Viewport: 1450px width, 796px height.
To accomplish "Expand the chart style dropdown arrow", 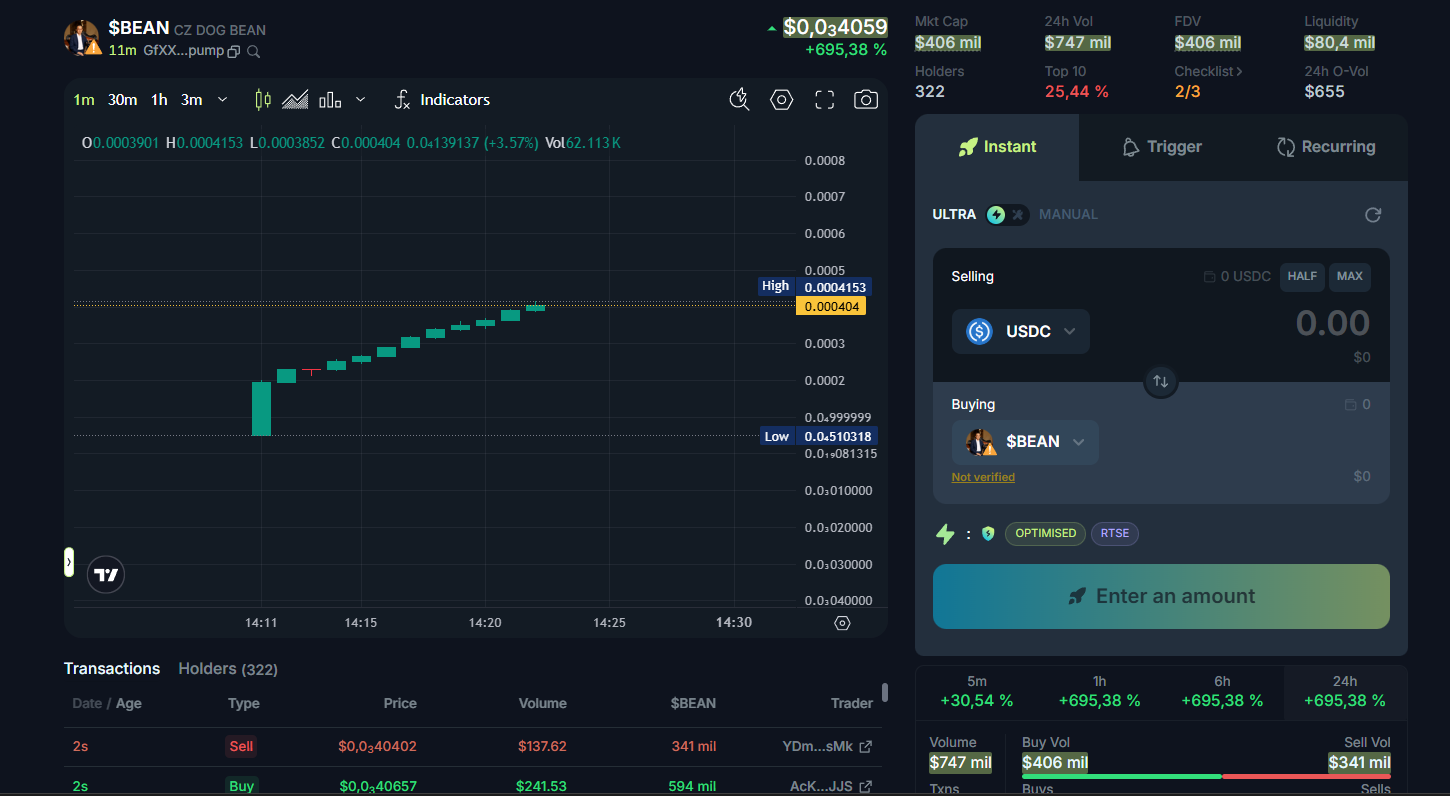I will point(360,100).
